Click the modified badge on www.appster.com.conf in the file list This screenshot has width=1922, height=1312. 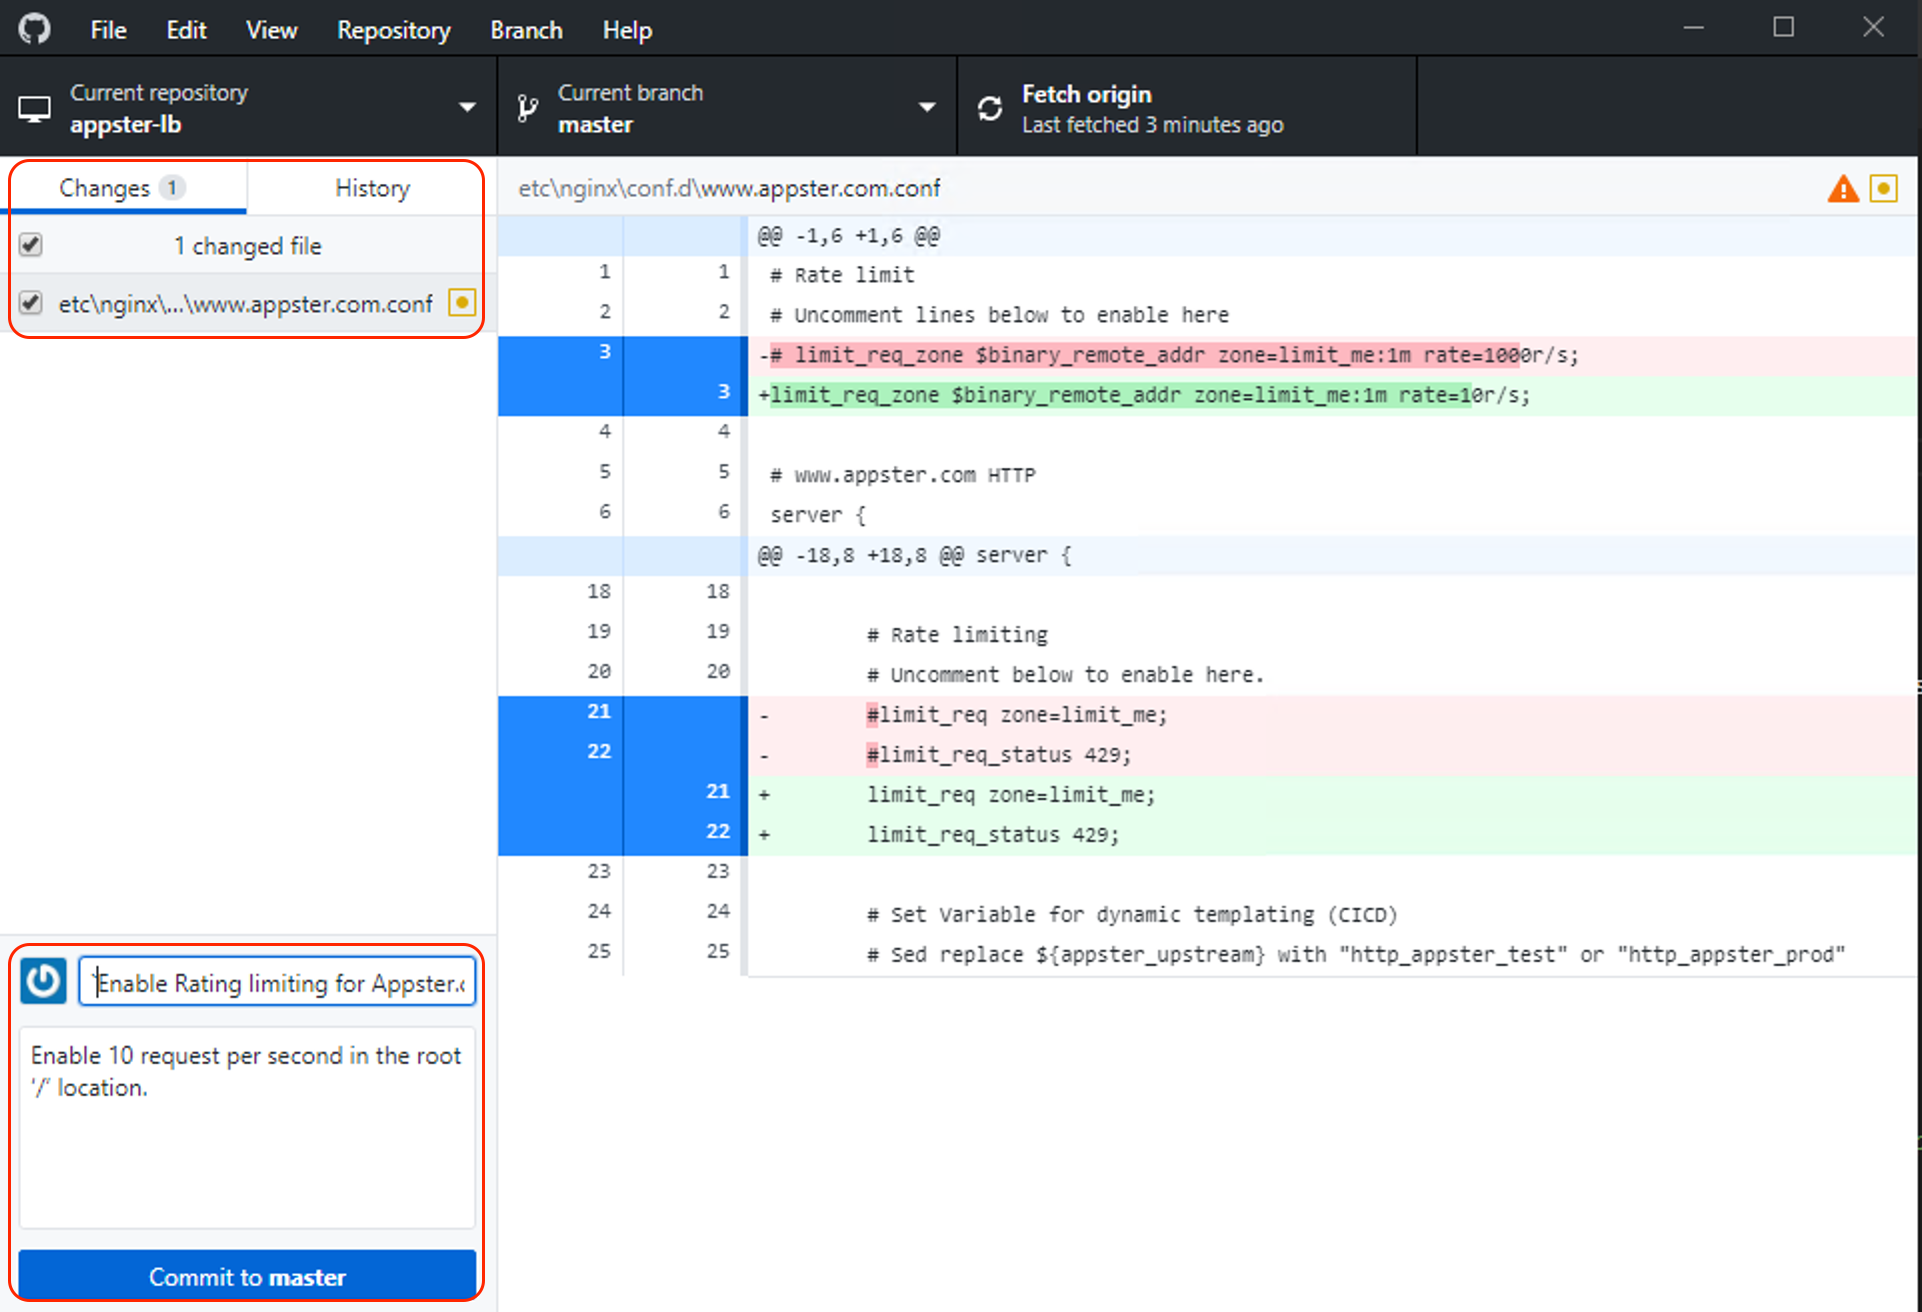pyautogui.click(x=462, y=302)
